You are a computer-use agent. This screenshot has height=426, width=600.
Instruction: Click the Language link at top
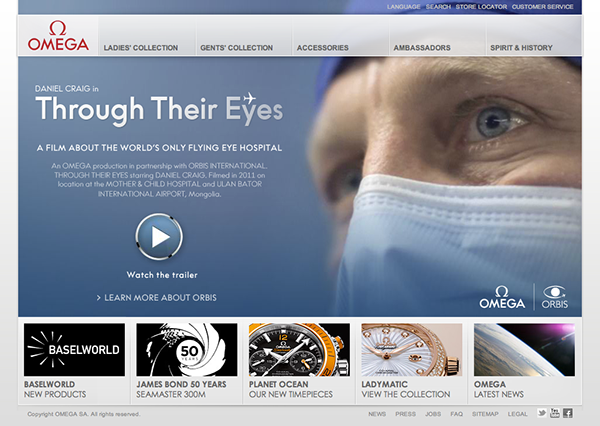pos(403,7)
